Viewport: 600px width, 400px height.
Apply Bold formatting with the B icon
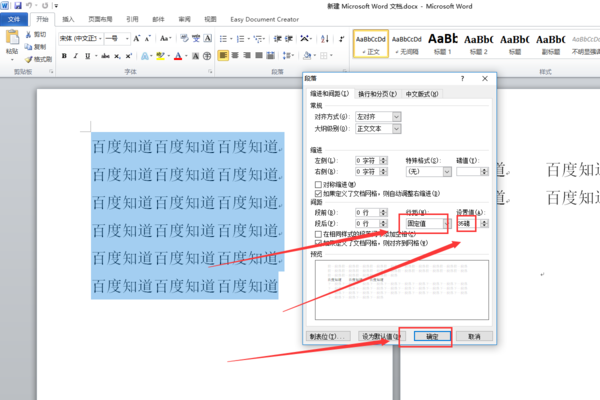pos(64,56)
